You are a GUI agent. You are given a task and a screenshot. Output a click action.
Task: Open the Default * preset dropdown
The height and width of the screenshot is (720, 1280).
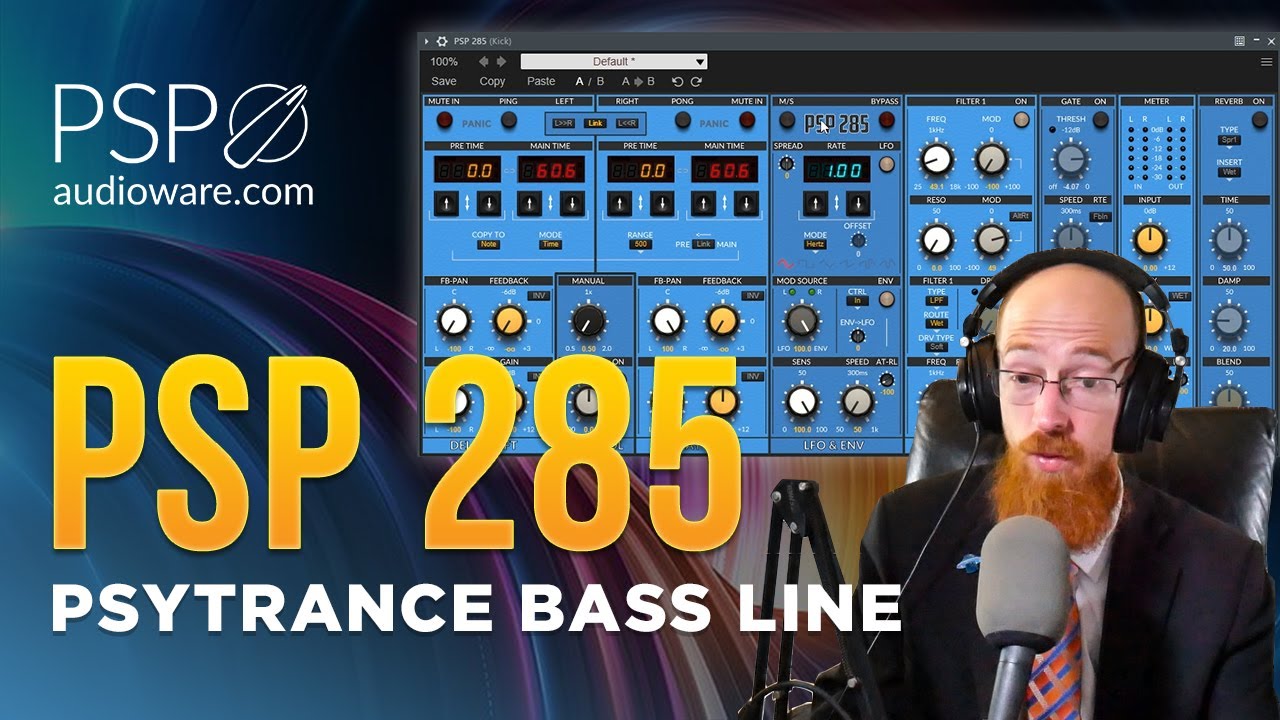click(x=614, y=61)
